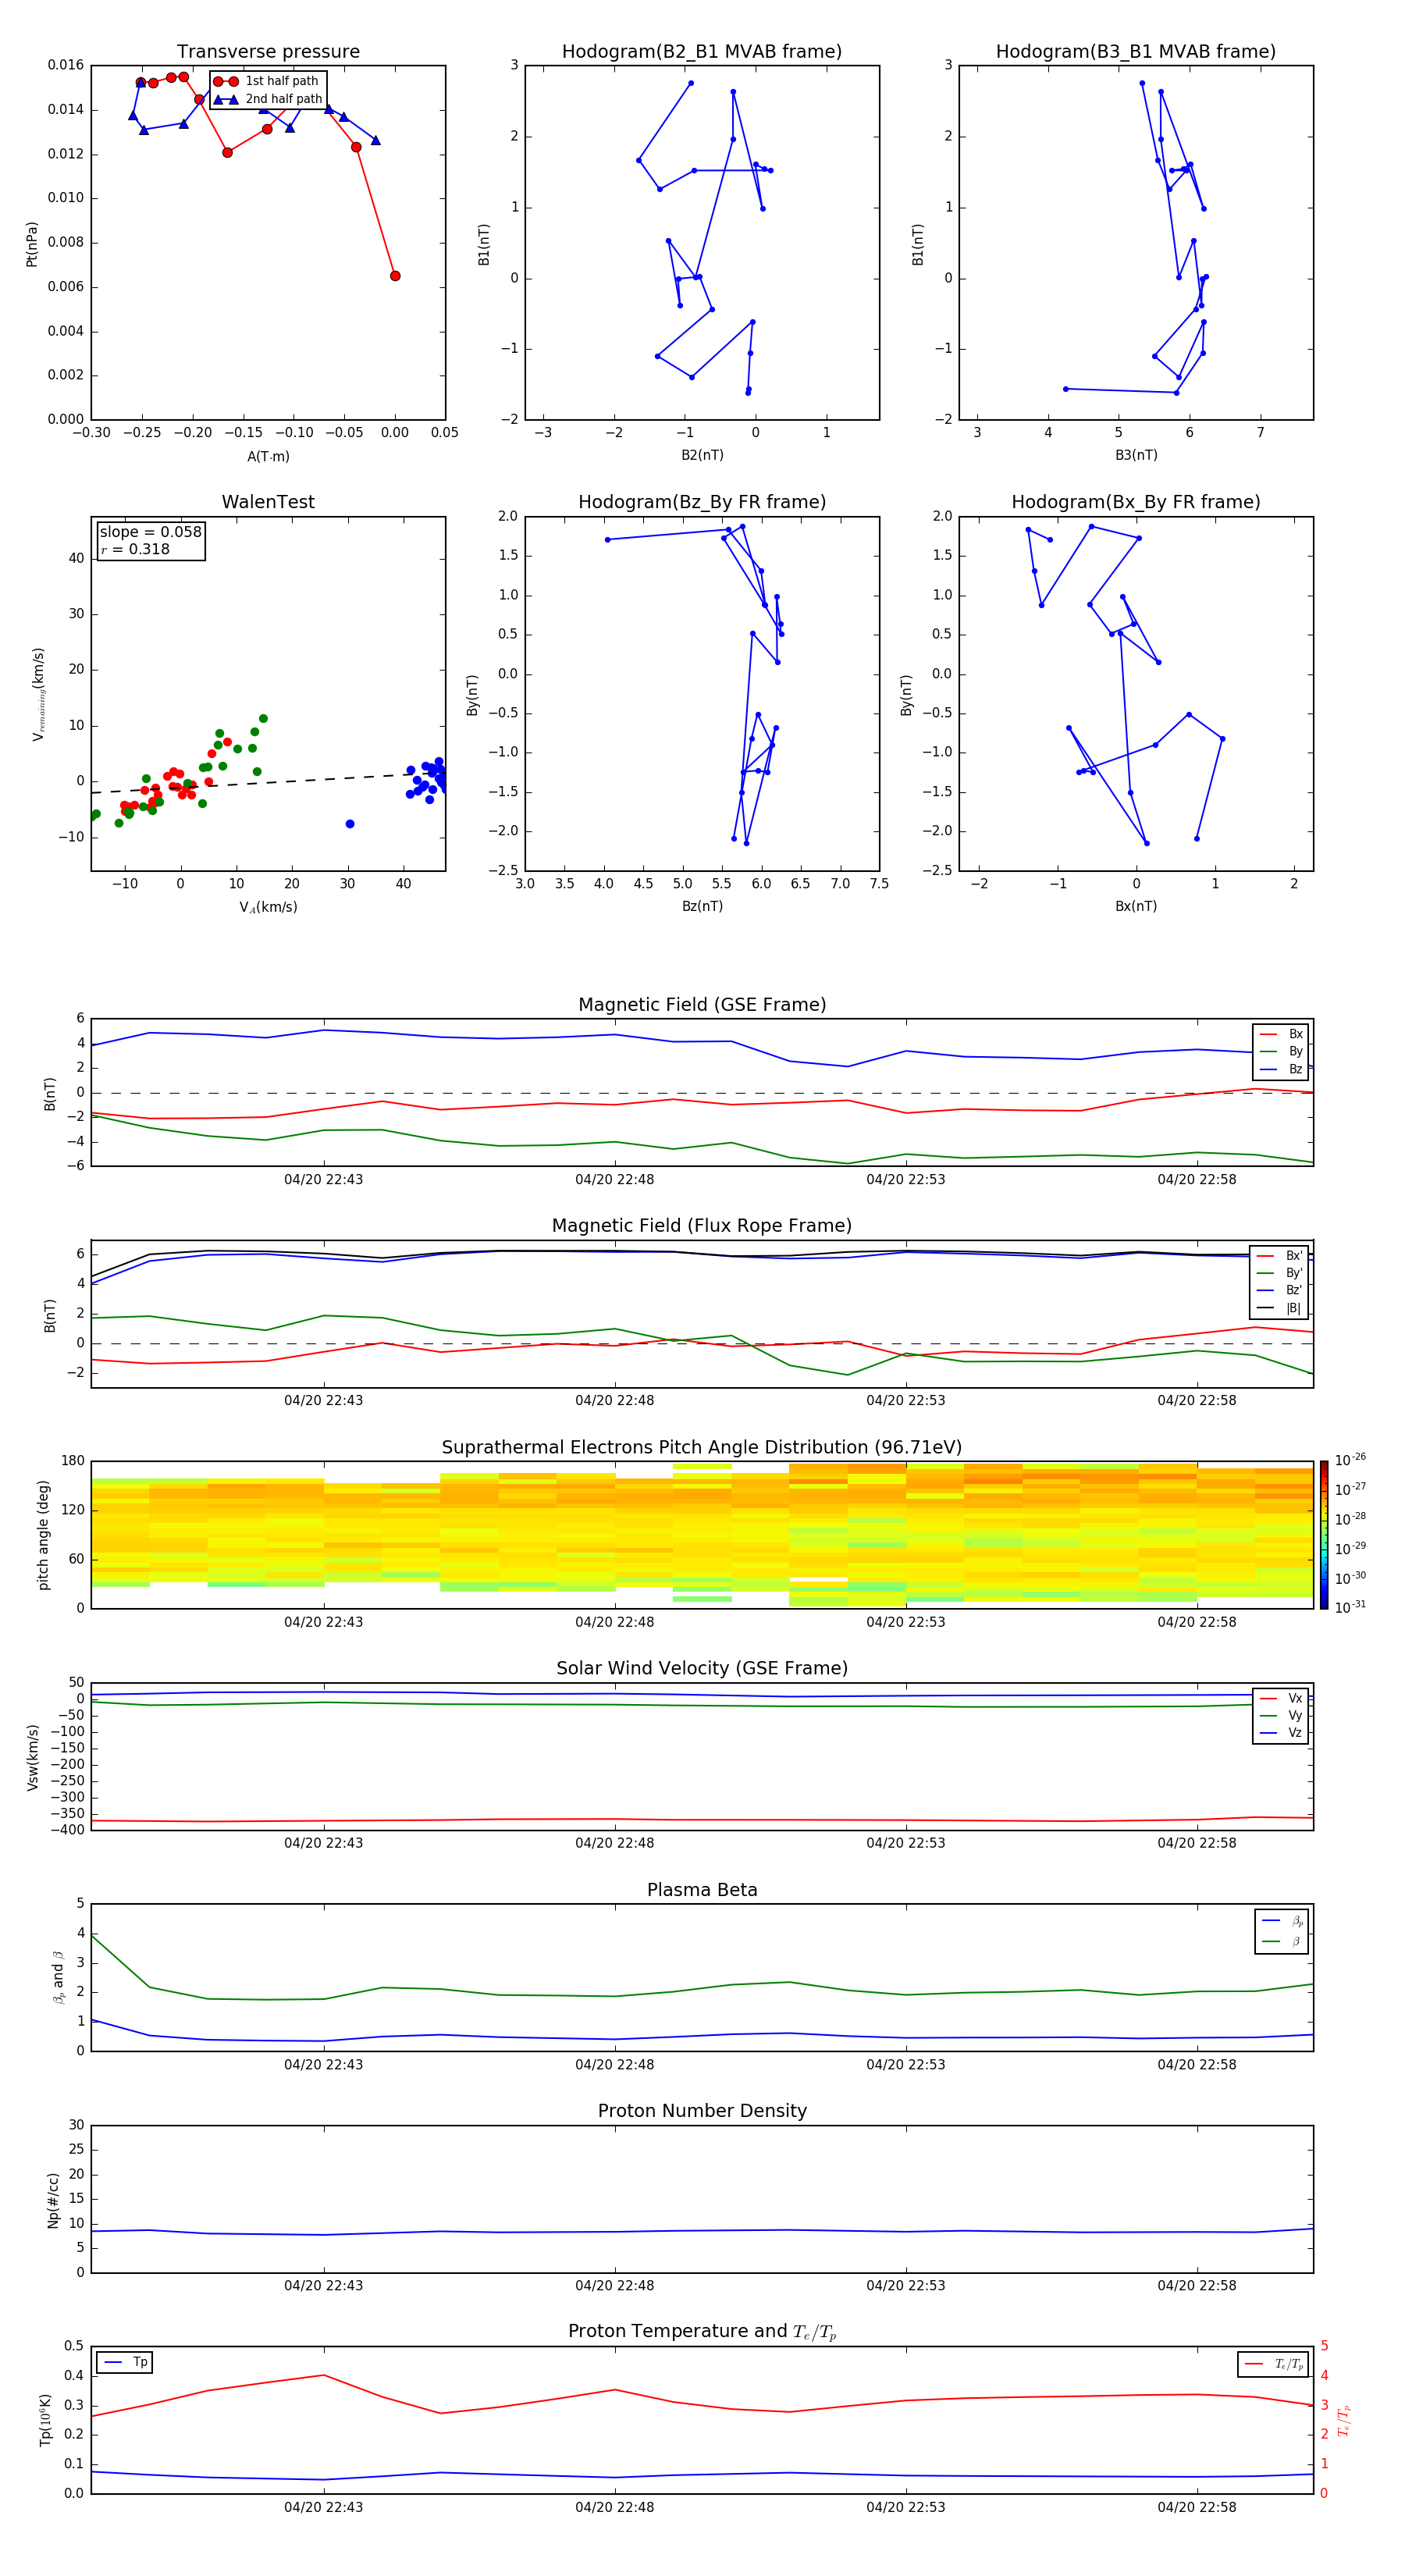Screen dimensions: 1405x2576
Task: Click the Np(#/cc) axis label
Action: coord(53,2200)
